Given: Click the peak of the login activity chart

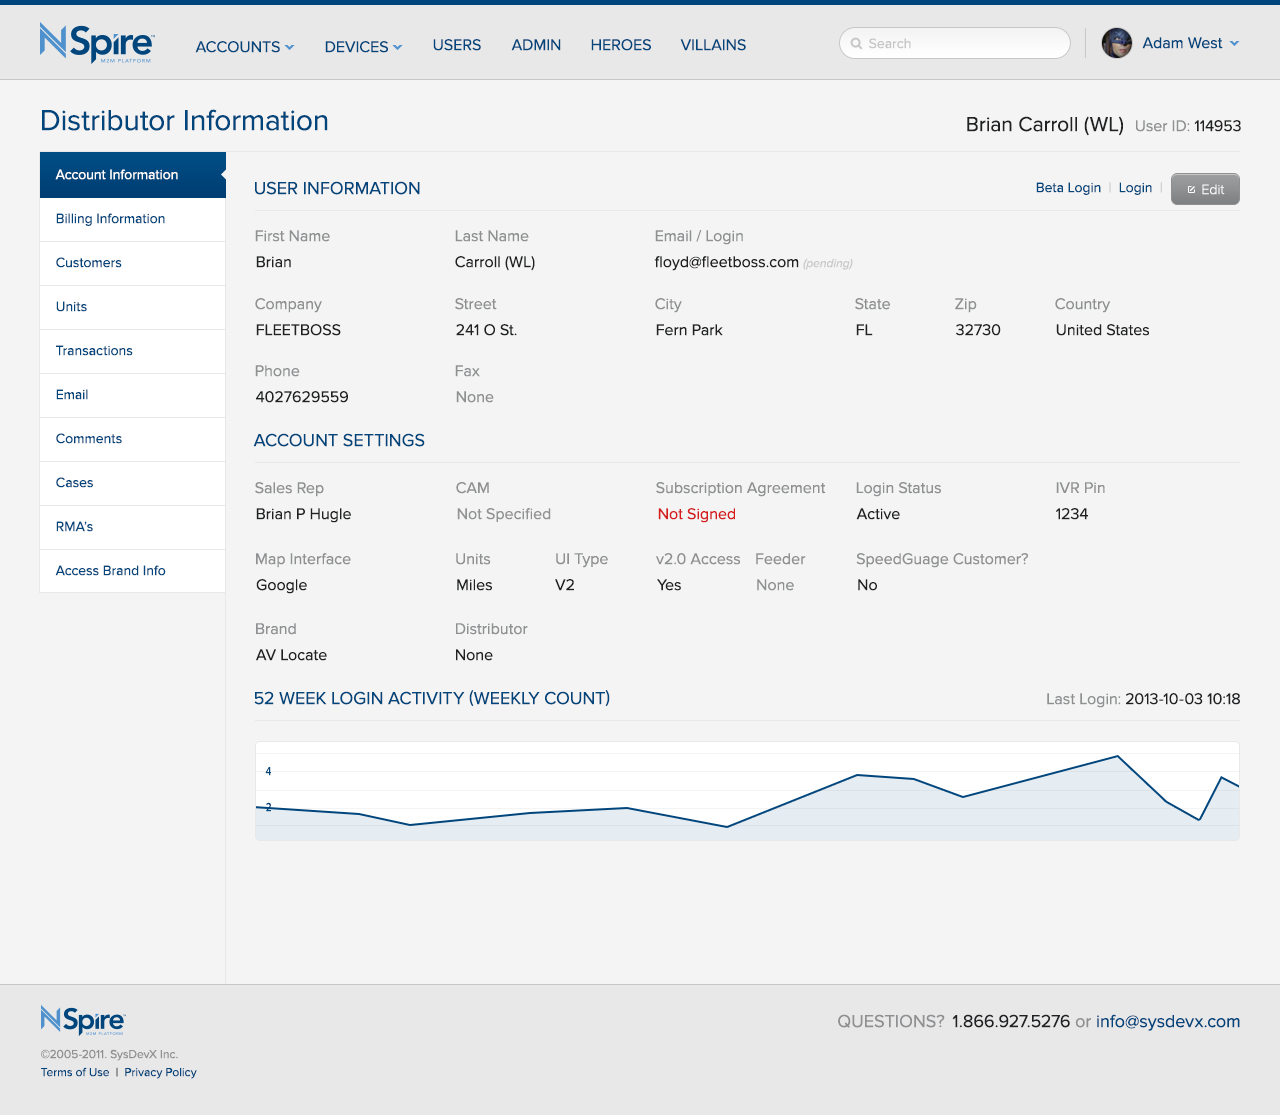Looking at the screenshot, I should point(1117,756).
